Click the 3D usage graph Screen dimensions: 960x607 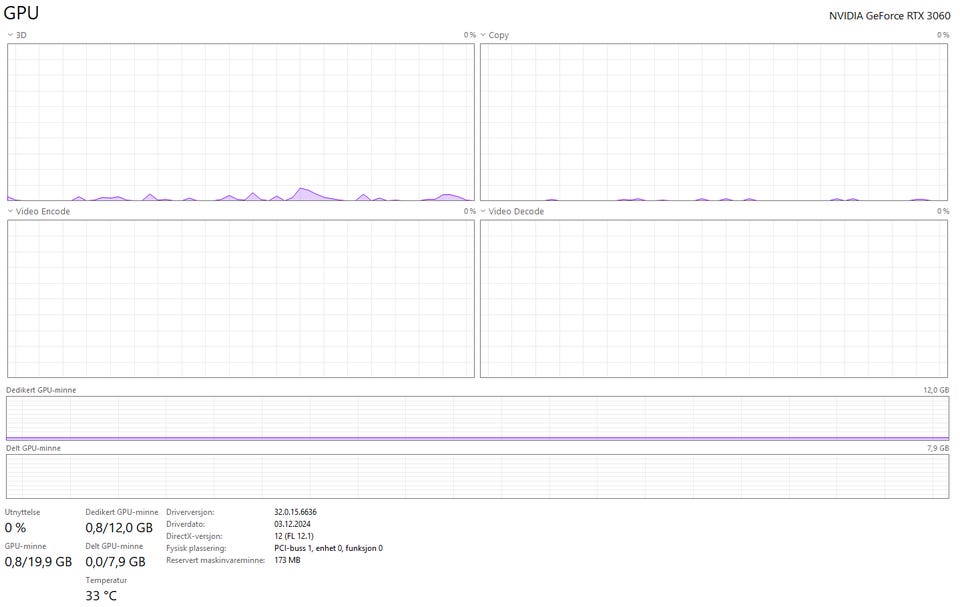tap(241, 122)
